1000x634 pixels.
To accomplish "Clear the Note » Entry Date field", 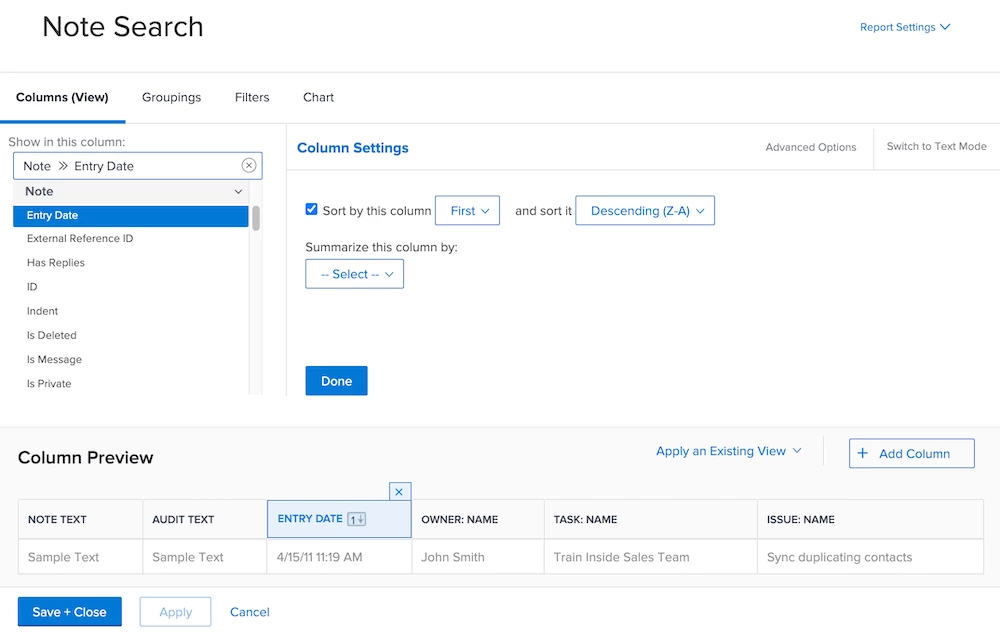I will [249, 165].
